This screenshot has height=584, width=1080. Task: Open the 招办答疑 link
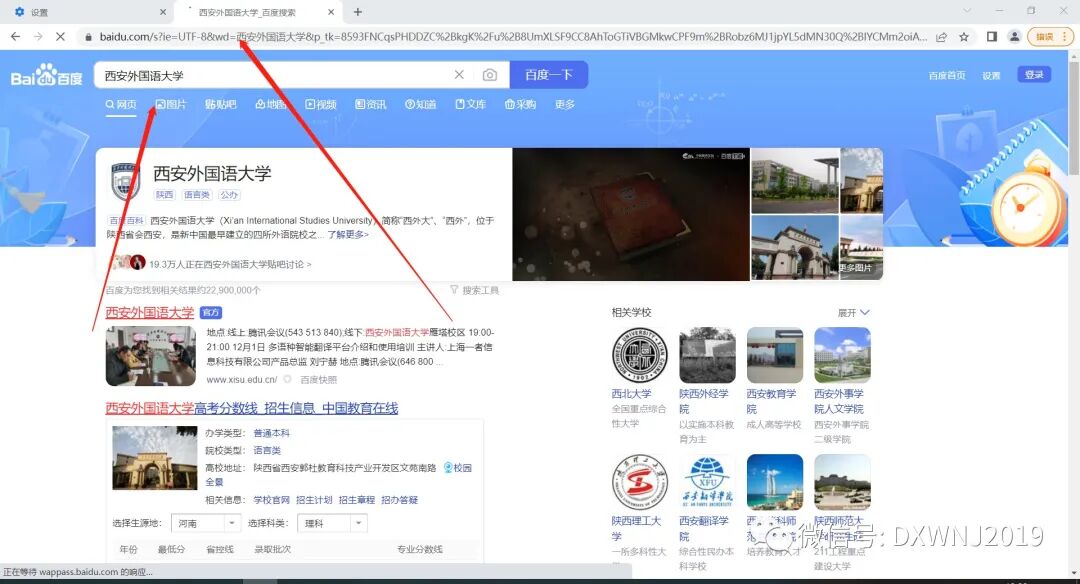[399, 499]
